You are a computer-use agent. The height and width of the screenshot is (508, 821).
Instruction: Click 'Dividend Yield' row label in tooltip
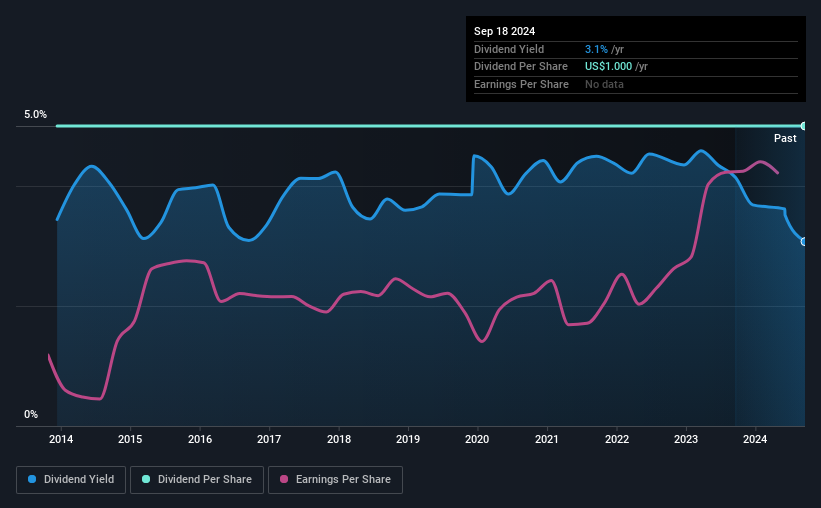point(509,49)
